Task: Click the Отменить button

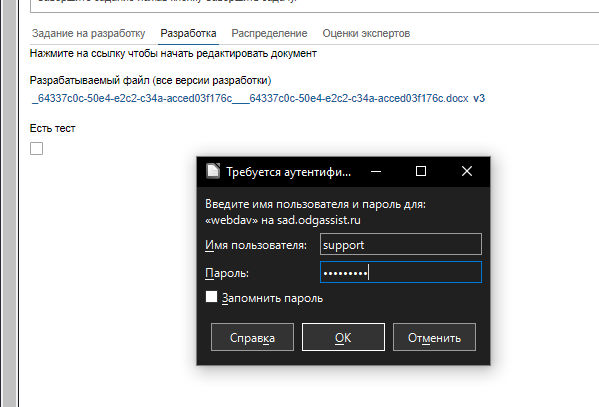Action: [434, 337]
